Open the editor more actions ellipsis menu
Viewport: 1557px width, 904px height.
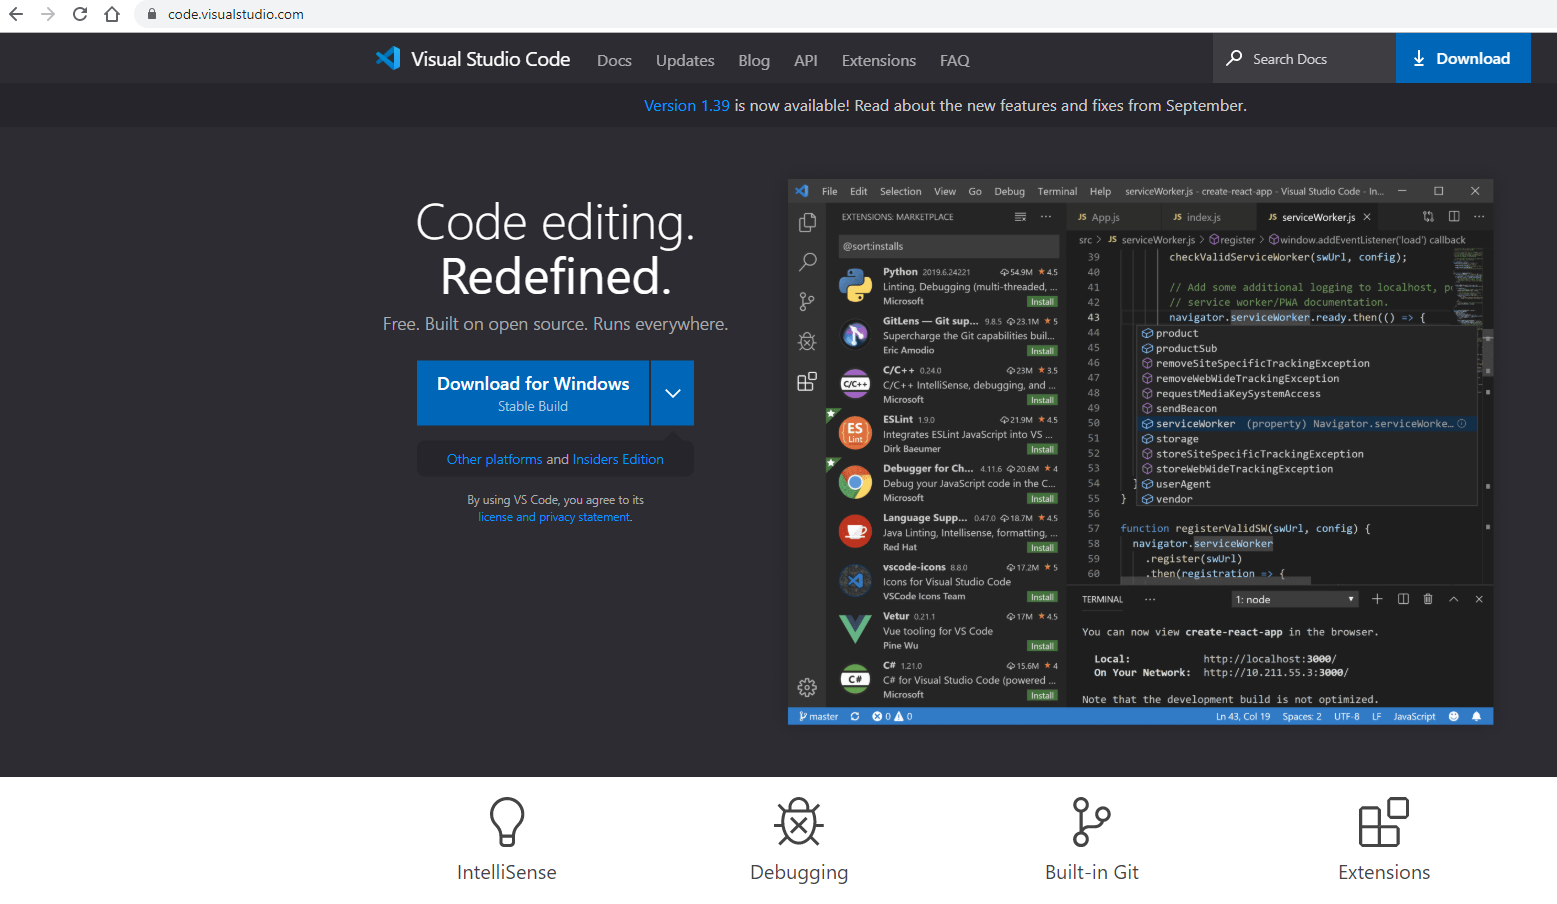pyautogui.click(x=1479, y=216)
